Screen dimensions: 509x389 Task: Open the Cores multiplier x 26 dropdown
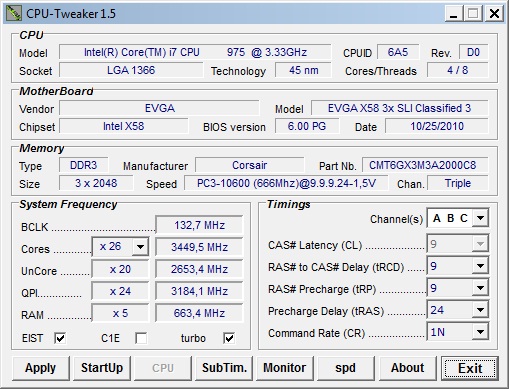pyautogui.click(x=120, y=247)
